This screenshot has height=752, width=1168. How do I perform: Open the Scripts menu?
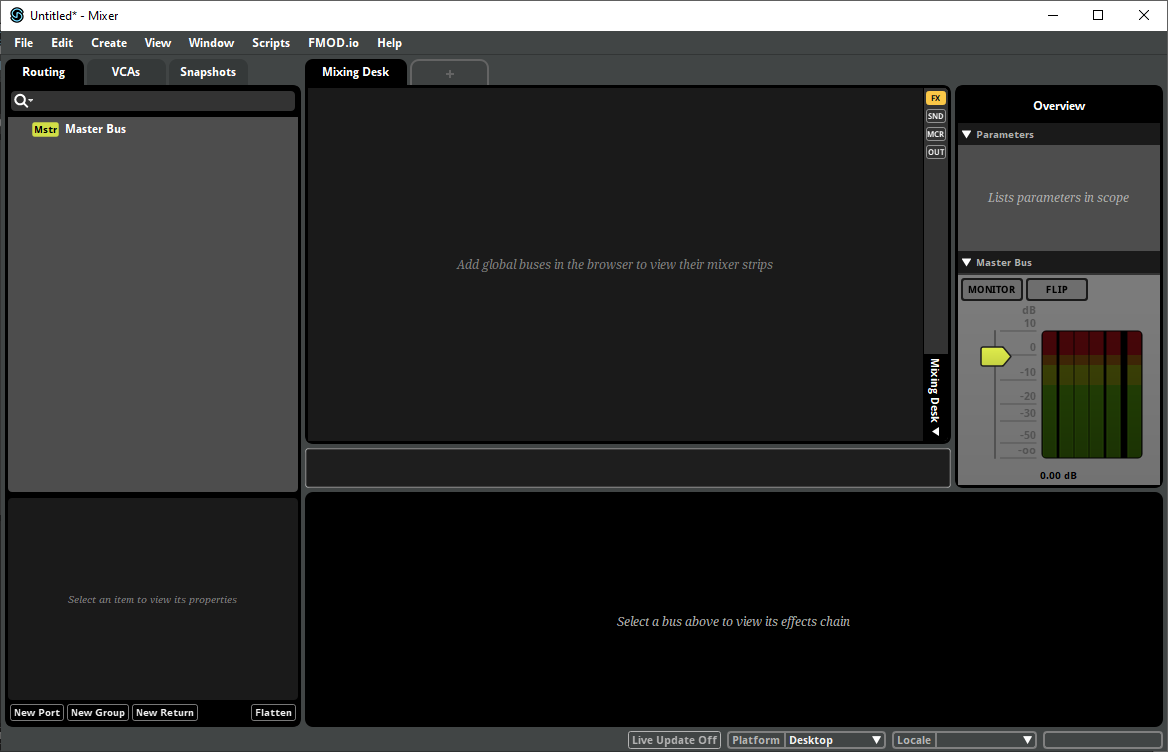(270, 43)
